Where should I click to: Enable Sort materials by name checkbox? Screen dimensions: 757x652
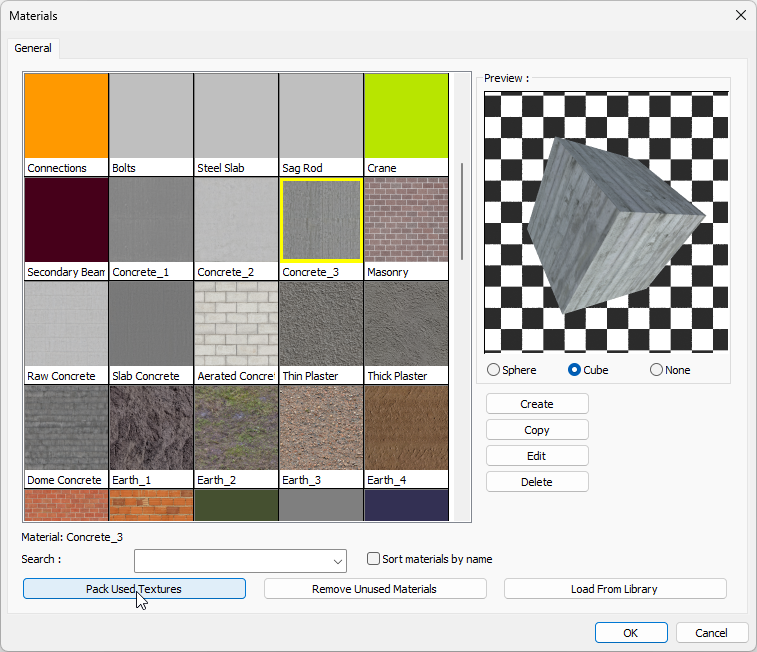373,559
